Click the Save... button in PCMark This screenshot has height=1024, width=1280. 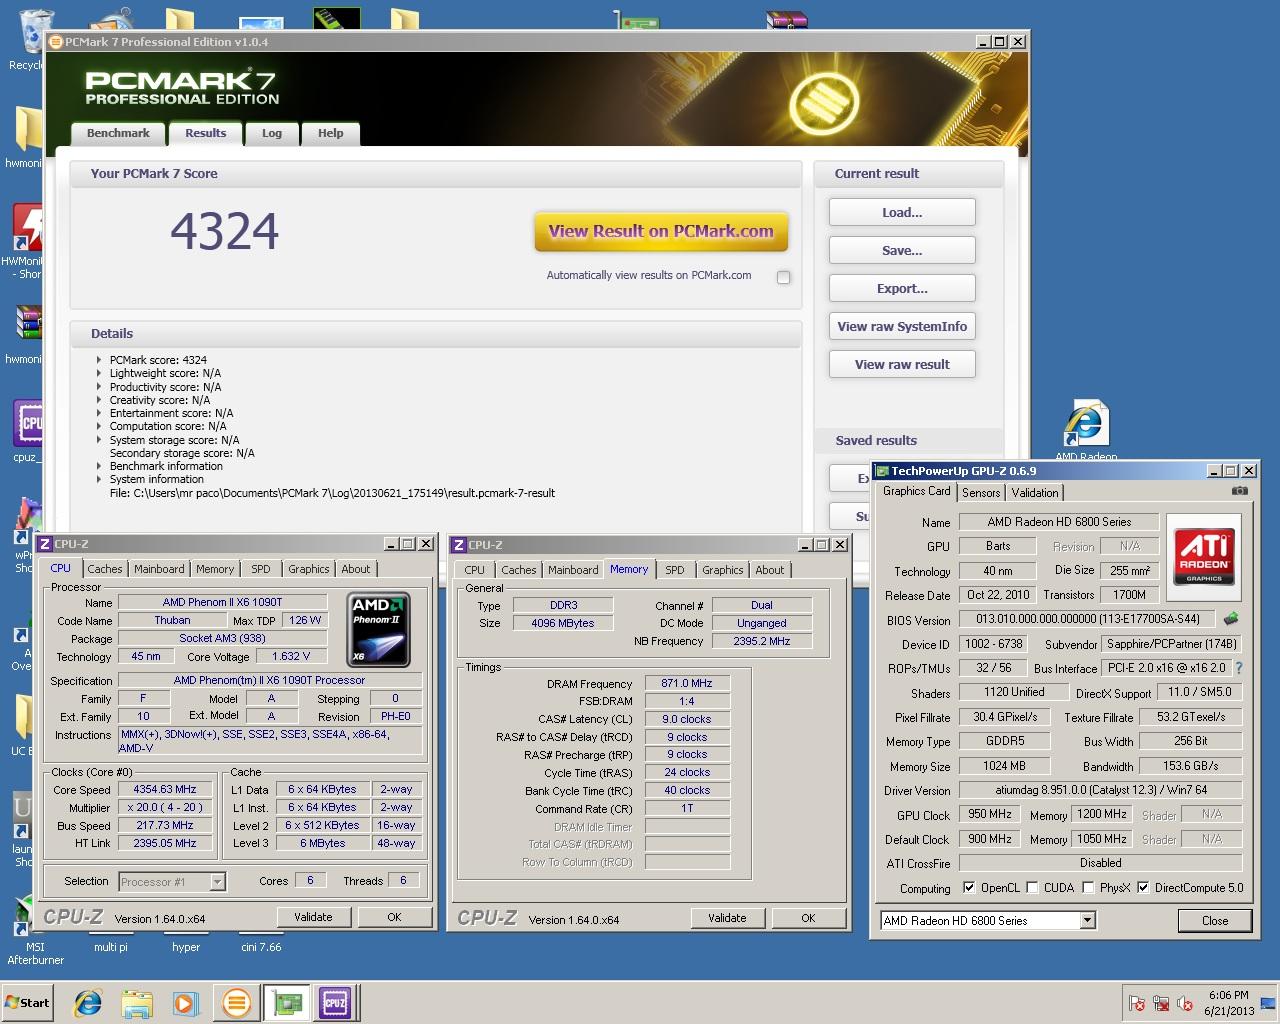coord(902,251)
